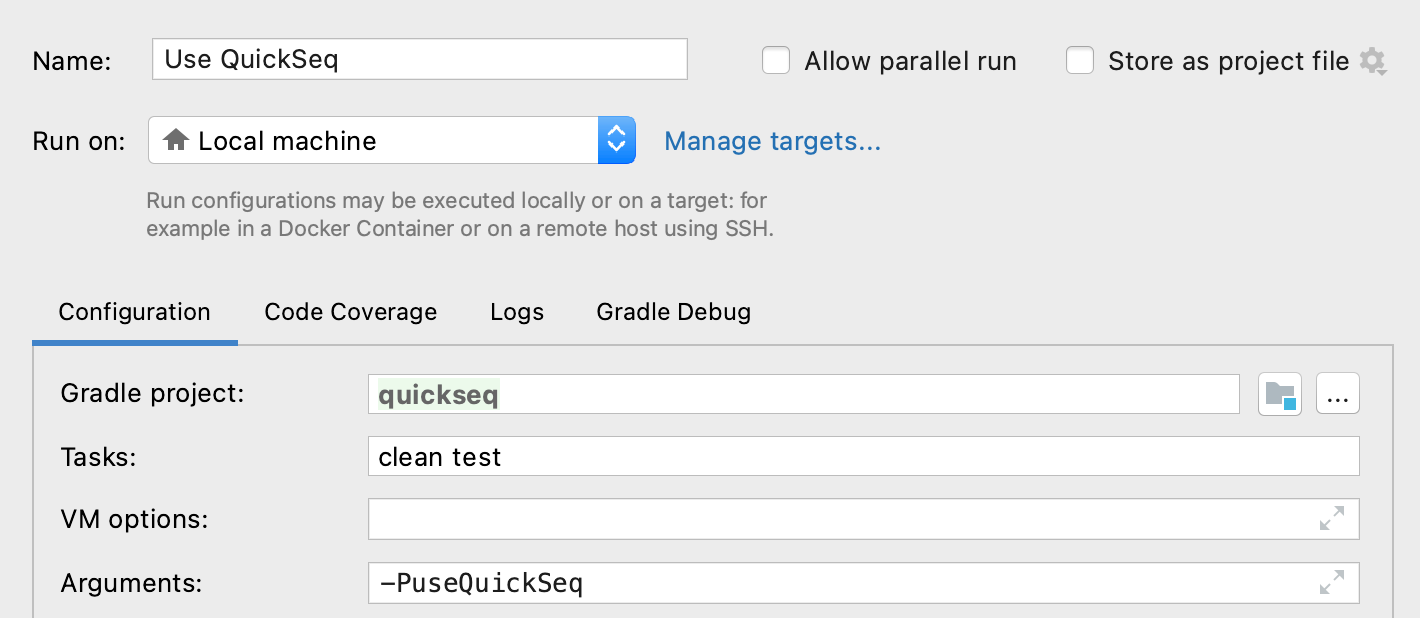This screenshot has width=1420, height=618.
Task: Click the ellipsis button next to Gradle project
Action: tap(1338, 394)
